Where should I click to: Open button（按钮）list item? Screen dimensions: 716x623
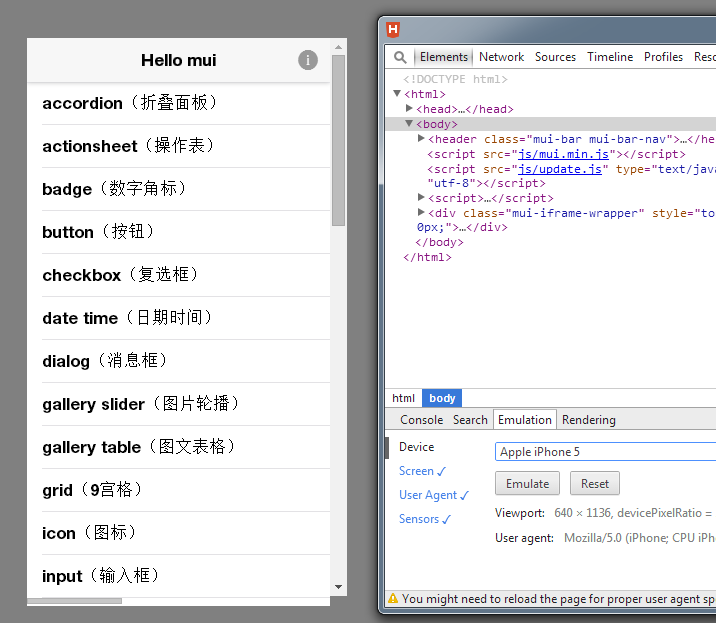[x=179, y=232]
